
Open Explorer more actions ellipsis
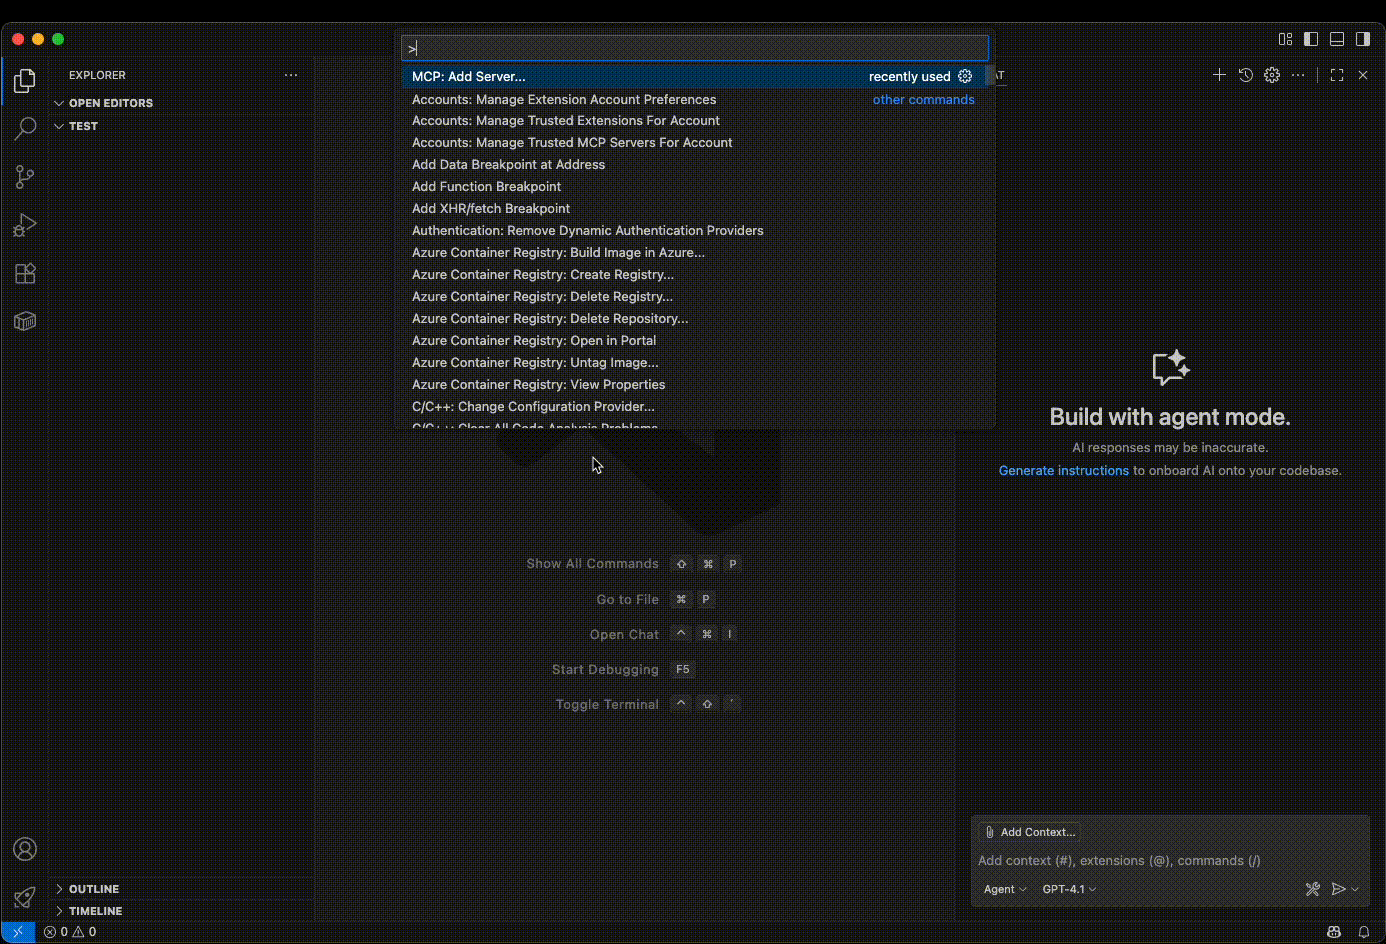click(x=291, y=75)
